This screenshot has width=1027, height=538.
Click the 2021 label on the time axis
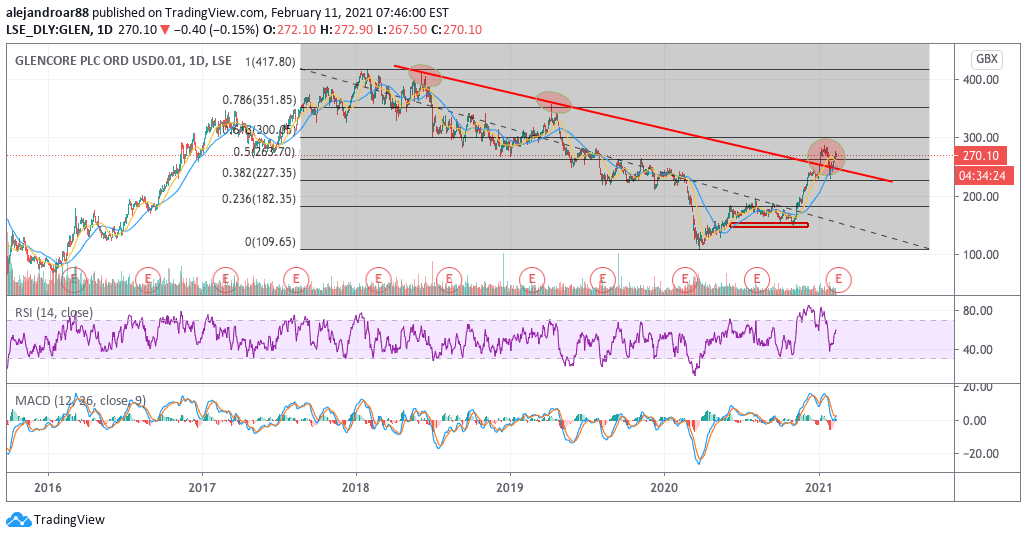tap(819, 488)
